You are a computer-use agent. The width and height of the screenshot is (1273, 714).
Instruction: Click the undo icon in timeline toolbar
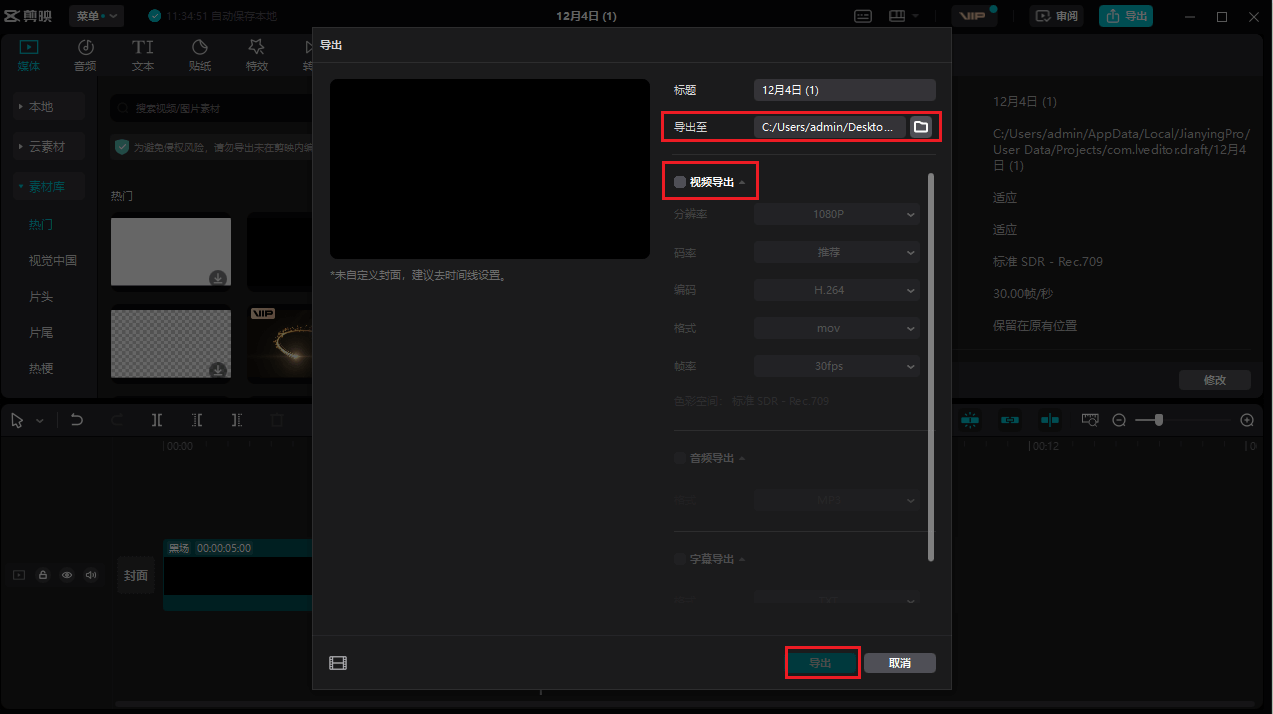(x=77, y=420)
